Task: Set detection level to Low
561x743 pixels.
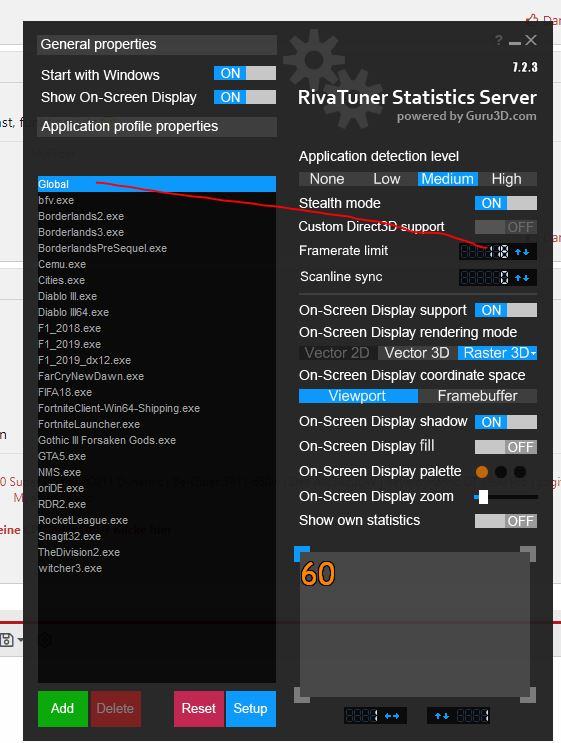Action: click(x=387, y=179)
